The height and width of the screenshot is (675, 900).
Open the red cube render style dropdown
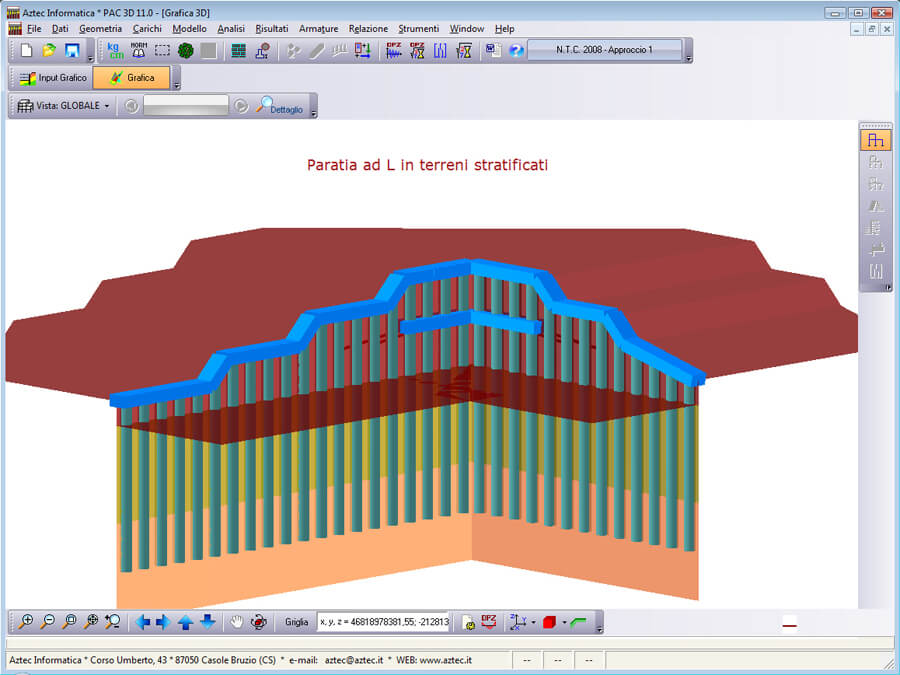(564, 622)
